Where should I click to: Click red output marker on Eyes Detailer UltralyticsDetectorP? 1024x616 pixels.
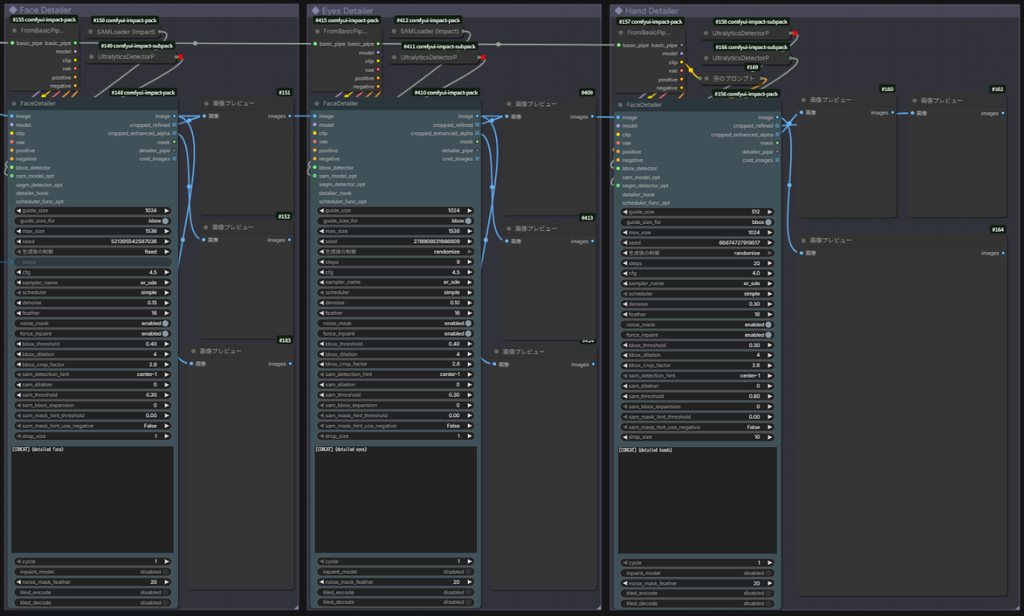(483, 57)
